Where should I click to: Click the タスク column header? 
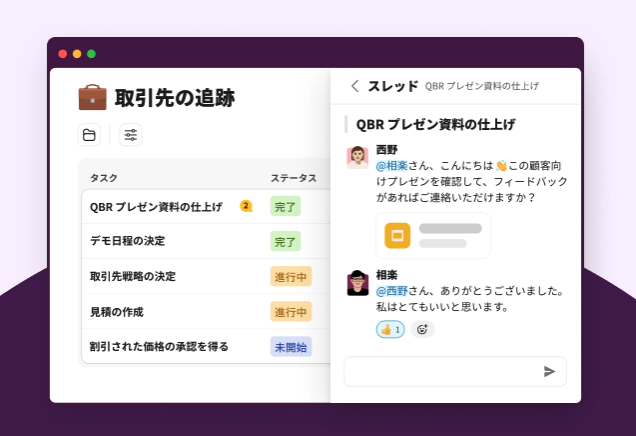(104, 178)
